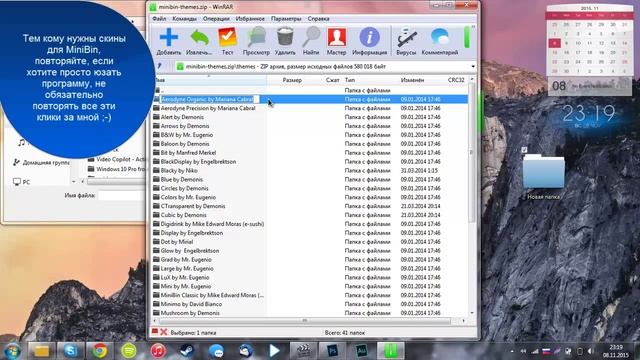Select Digidrink by Mike Edward Moras folder
The height and width of the screenshot is (360, 640).
tap(310, 224)
